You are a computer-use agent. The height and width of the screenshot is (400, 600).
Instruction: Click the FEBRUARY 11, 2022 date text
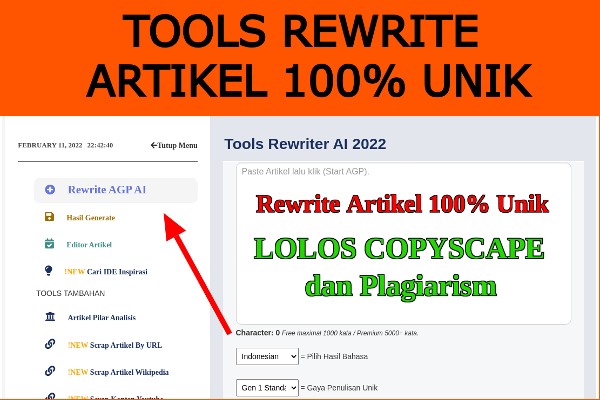click(50, 145)
